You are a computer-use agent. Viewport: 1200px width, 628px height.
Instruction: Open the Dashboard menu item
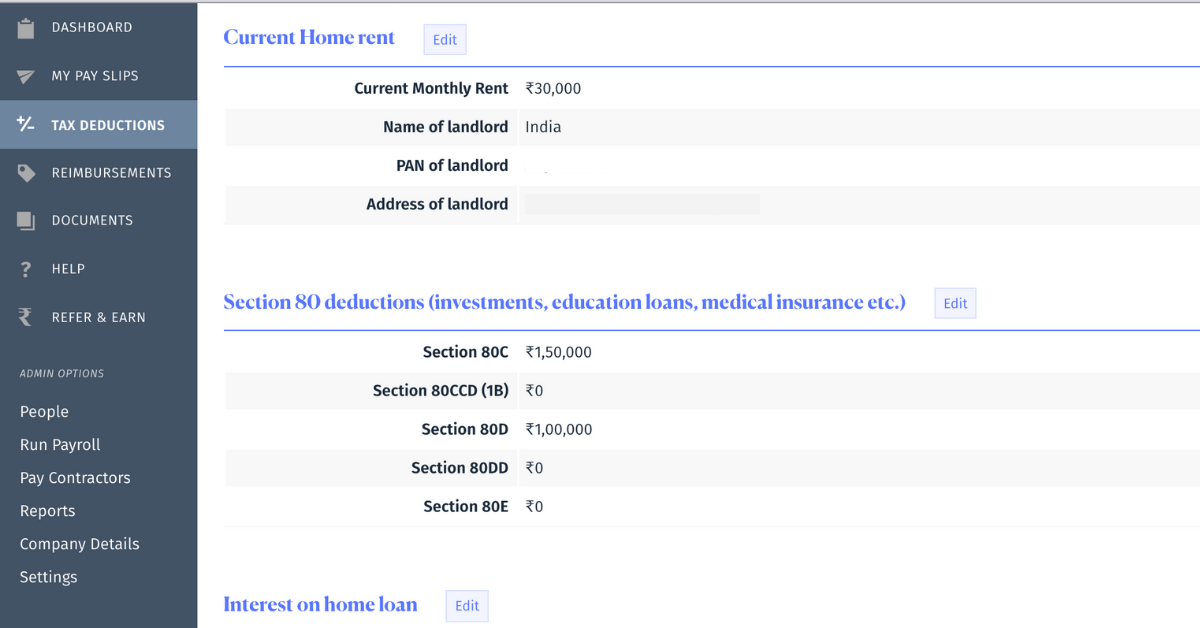91,28
